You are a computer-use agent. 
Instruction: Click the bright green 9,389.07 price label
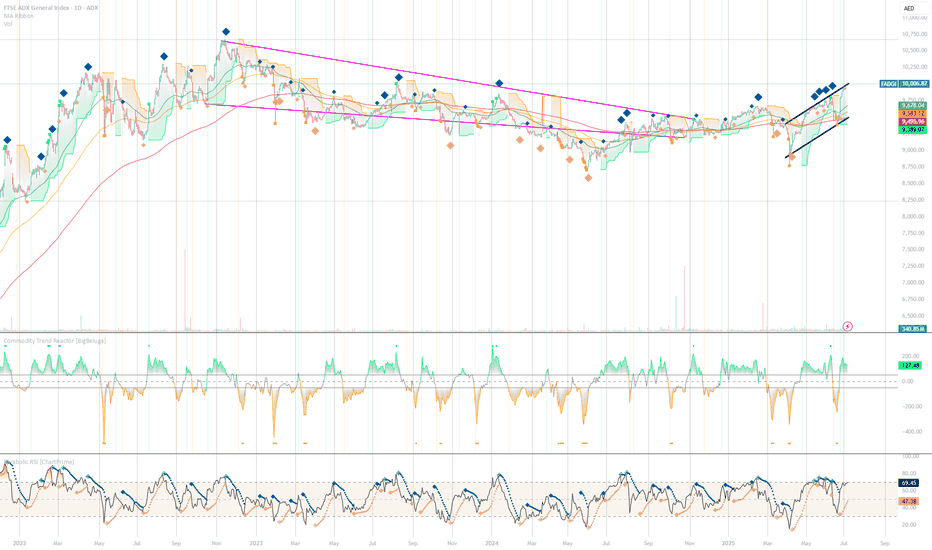coord(912,130)
